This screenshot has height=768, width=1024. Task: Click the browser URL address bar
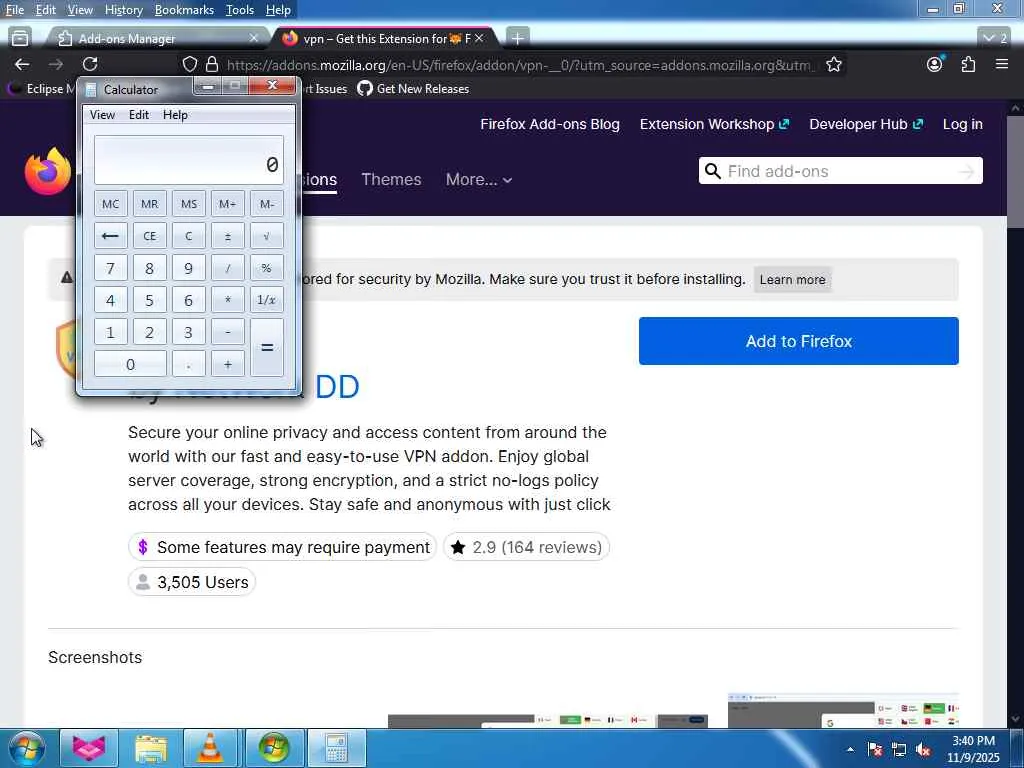(519, 65)
